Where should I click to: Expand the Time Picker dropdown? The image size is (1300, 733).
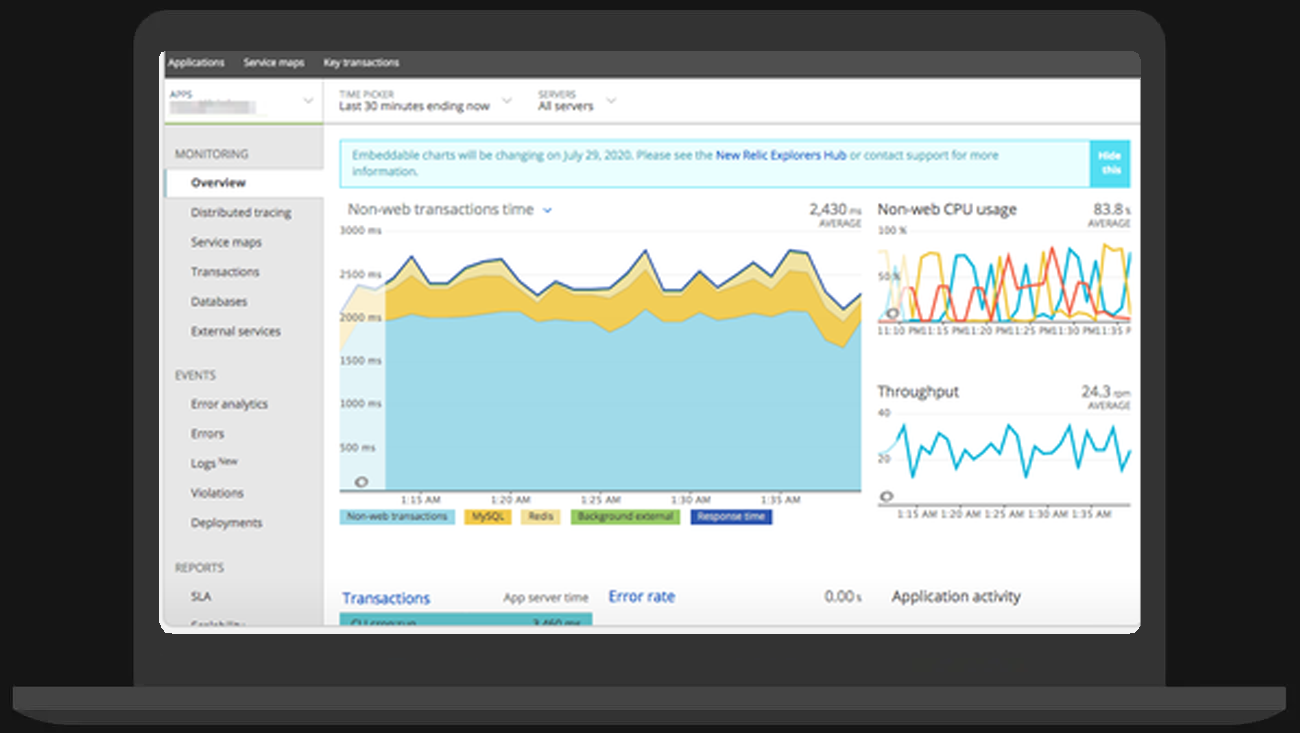coord(506,101)
